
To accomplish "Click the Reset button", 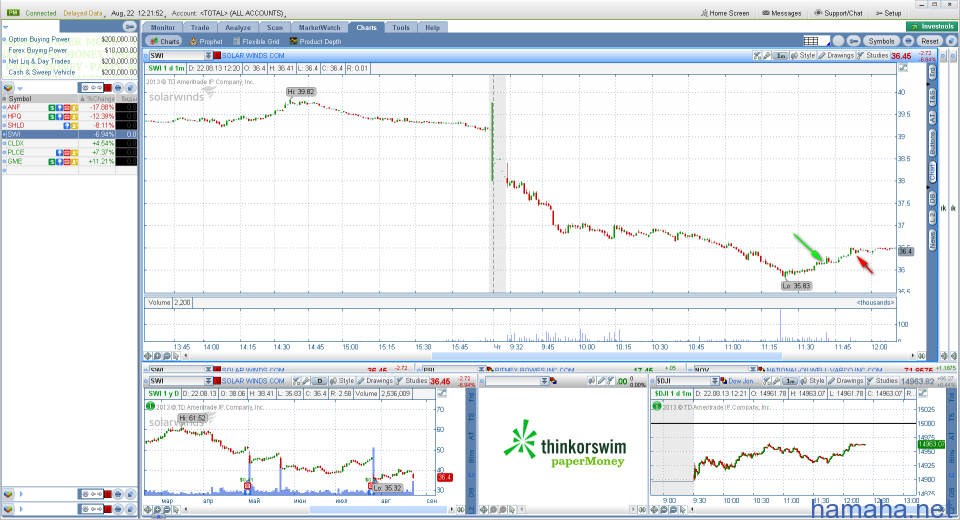I will [x=930, y=40].
